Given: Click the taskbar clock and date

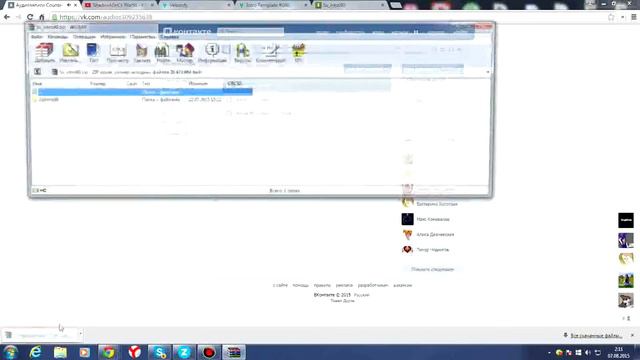Looking at the screenshot, I should pyautogui.click(x=619, y=352).
